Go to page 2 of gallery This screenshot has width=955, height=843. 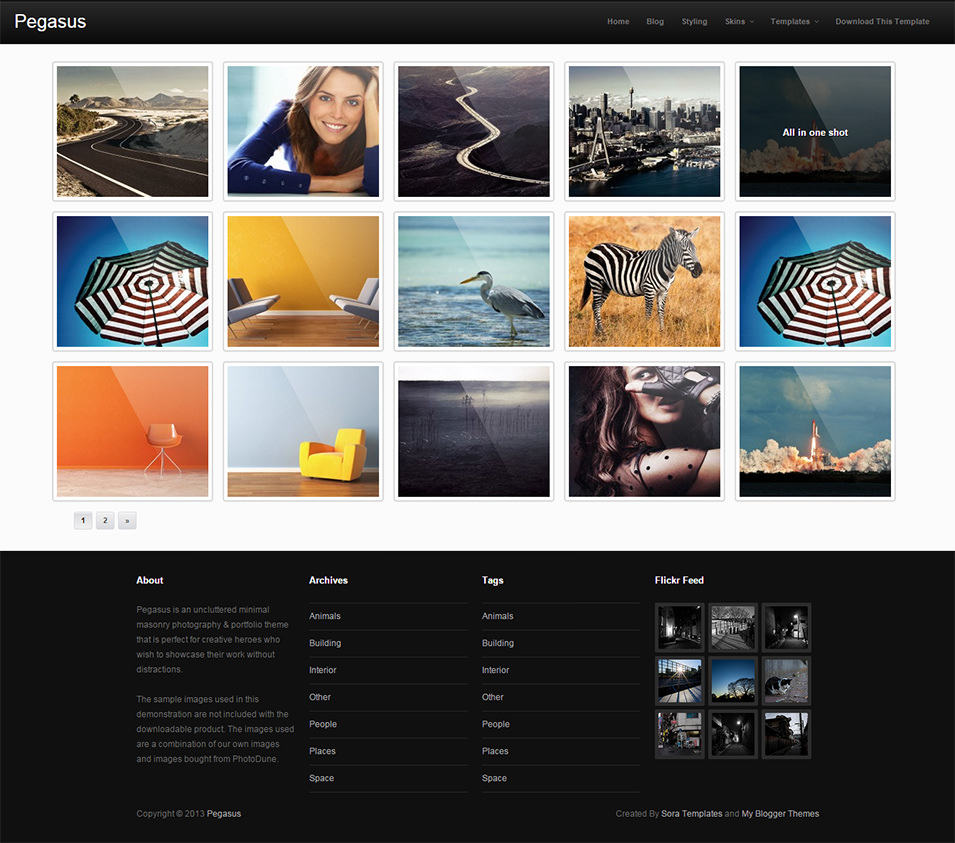[105, 520]
